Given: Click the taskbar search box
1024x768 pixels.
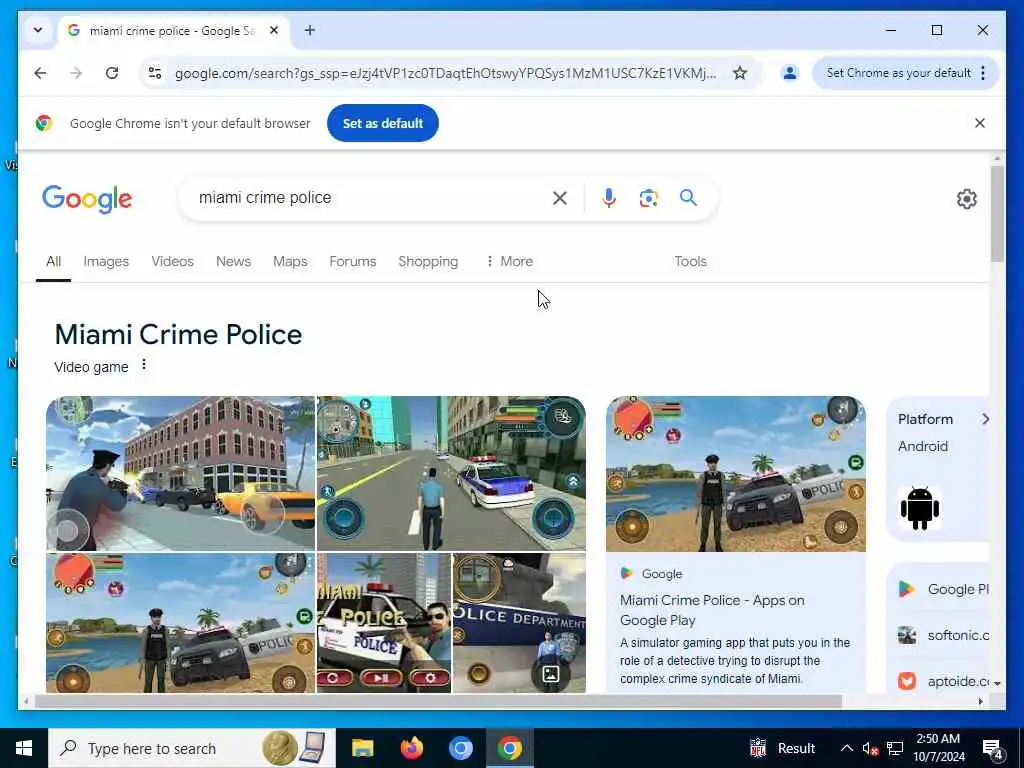Looking at the screenshot, I should pos(192,748).
